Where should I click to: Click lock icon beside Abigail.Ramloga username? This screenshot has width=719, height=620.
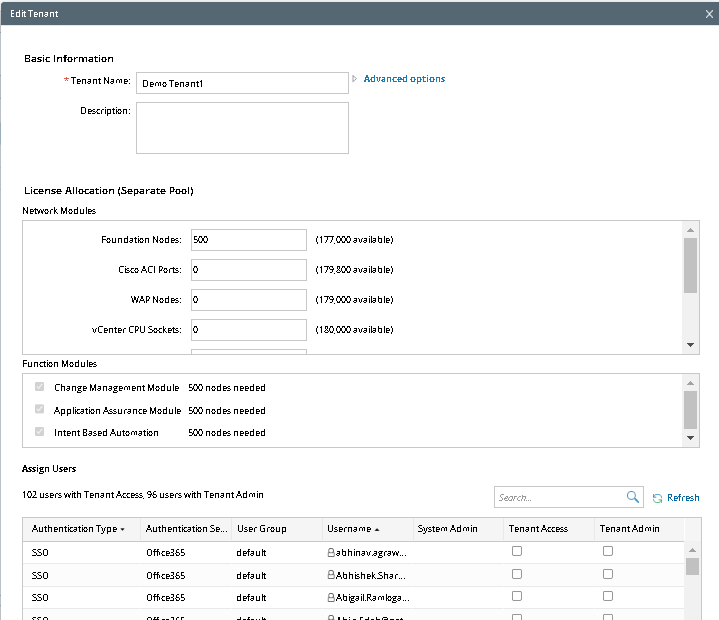click(x=330, y=598)
